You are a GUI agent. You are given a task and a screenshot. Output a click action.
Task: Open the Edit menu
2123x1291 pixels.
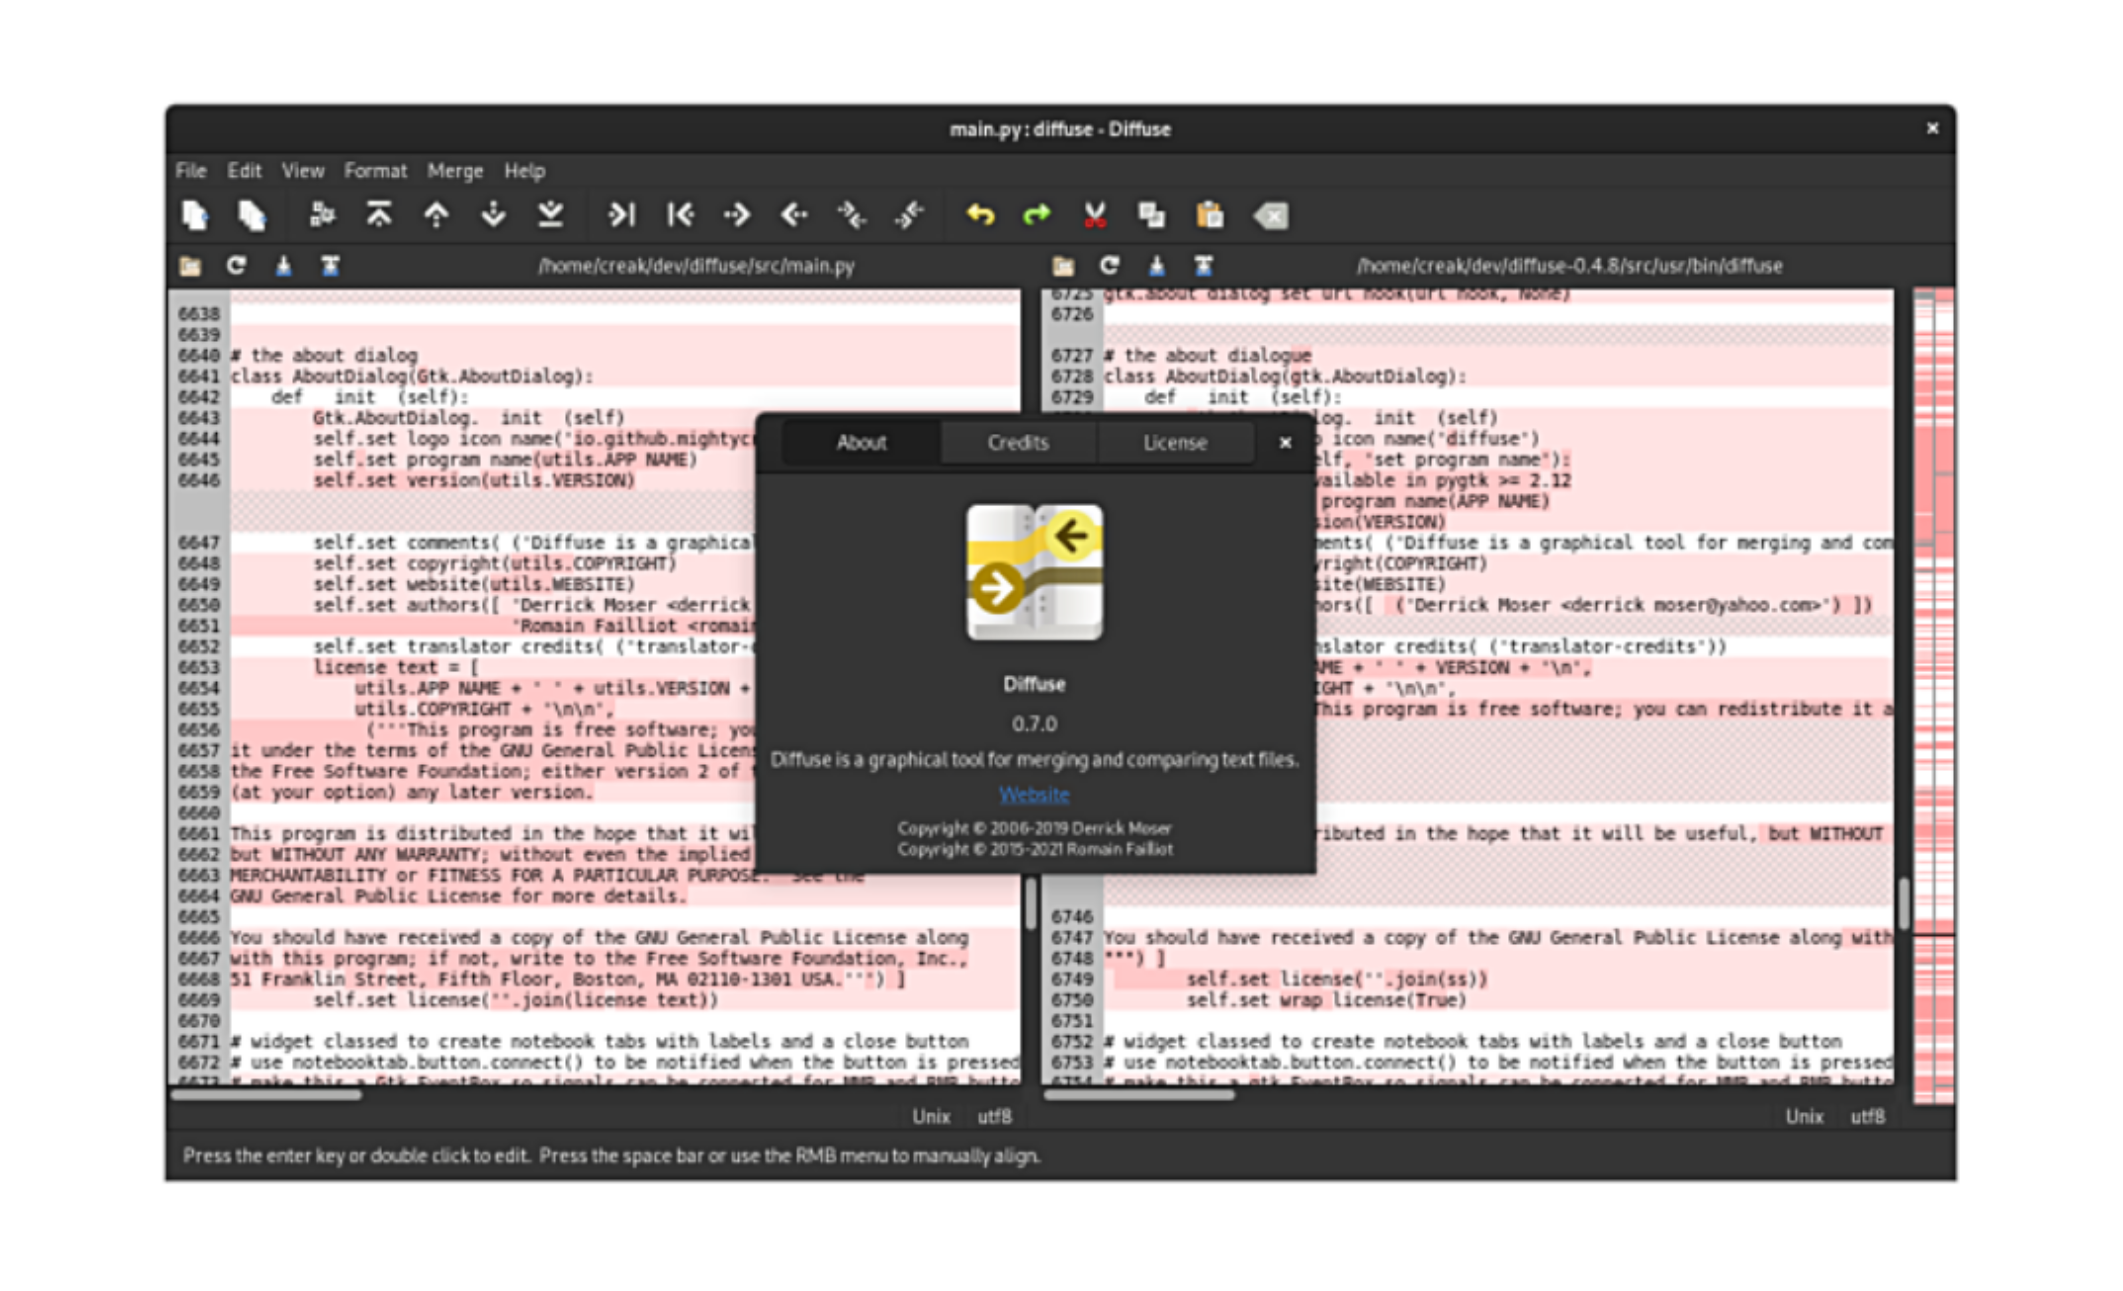pyautogui.click(x=244, y=171)
